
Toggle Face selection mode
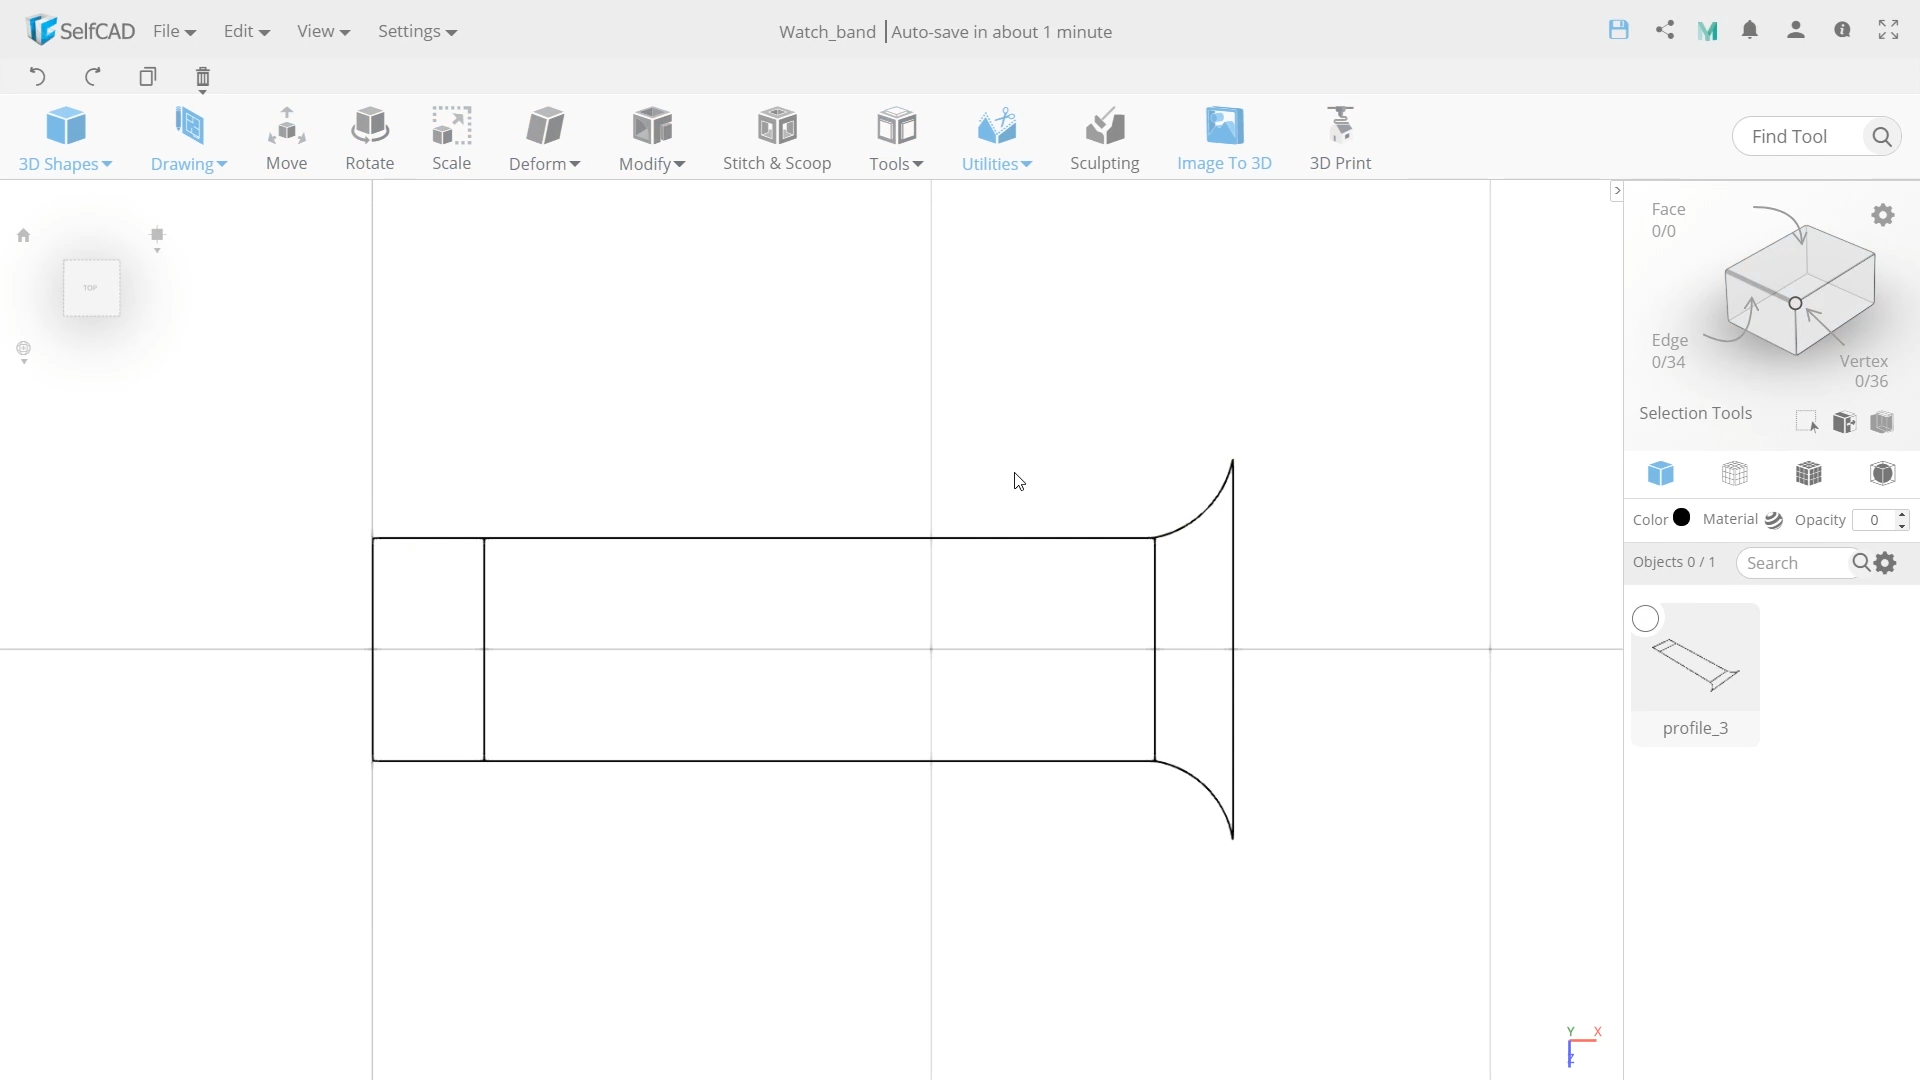1668,220
